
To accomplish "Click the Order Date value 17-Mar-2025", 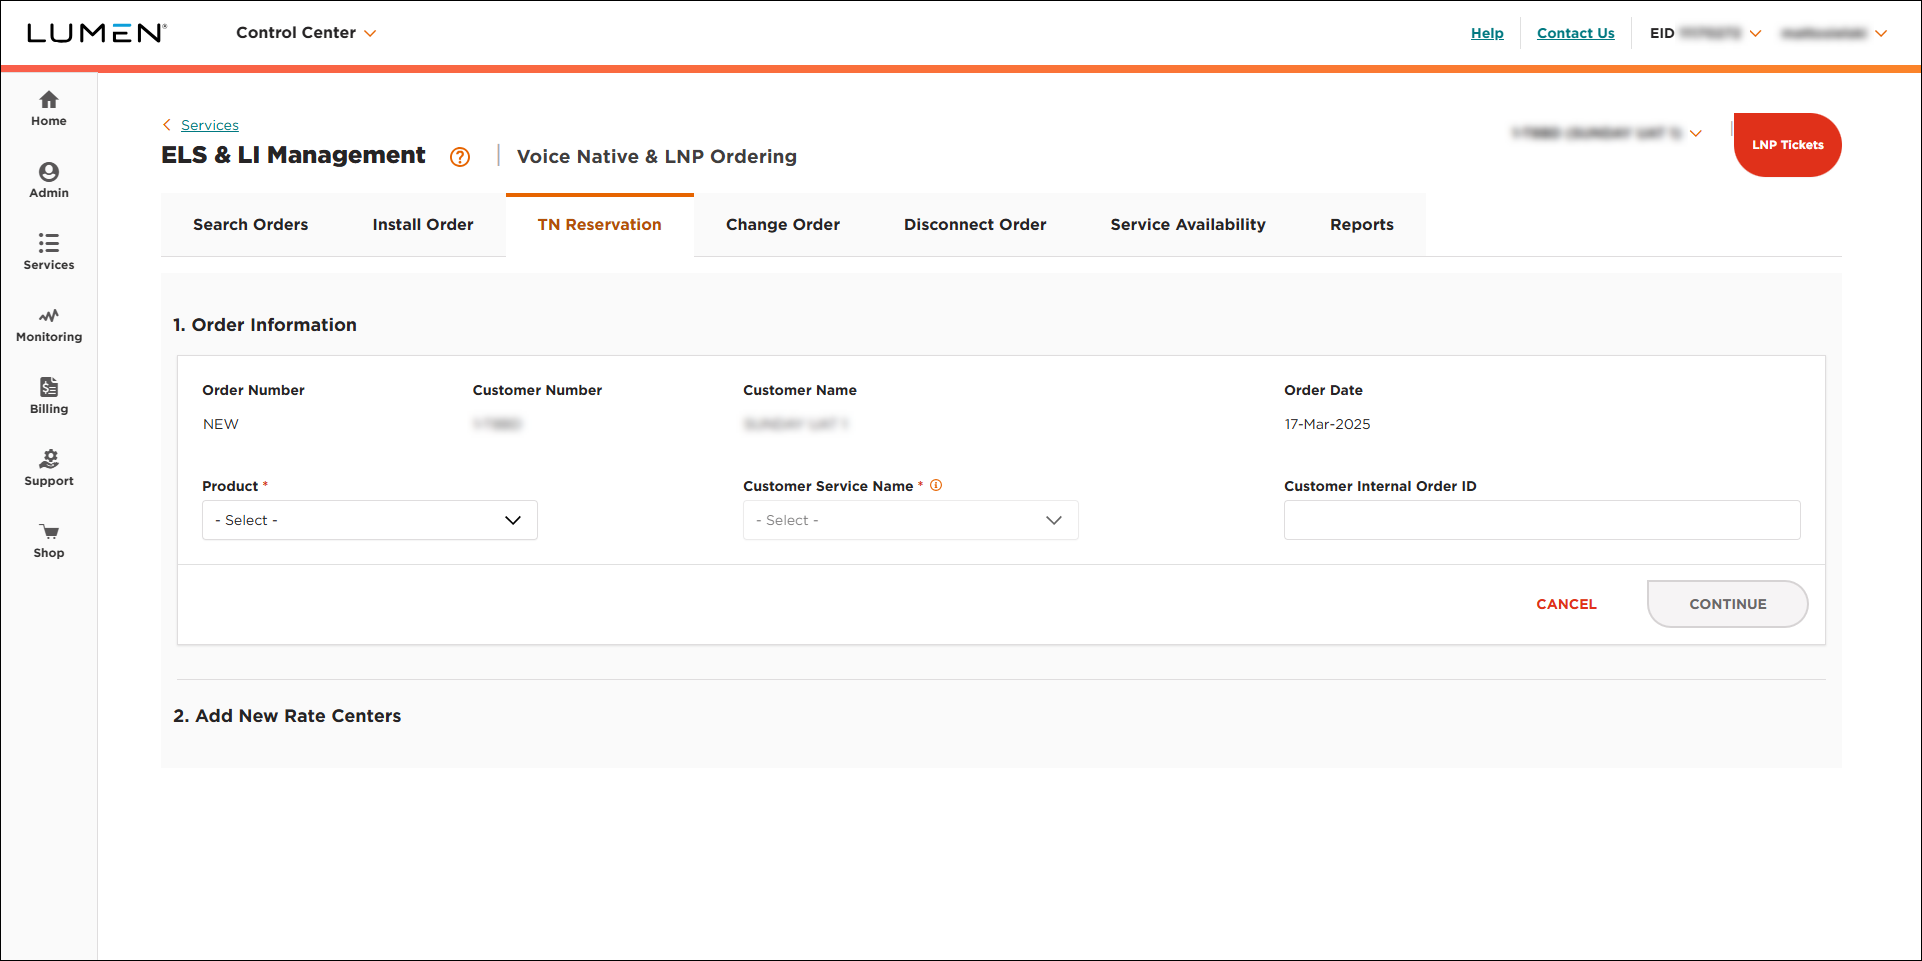I will [x=1327, y=424].
